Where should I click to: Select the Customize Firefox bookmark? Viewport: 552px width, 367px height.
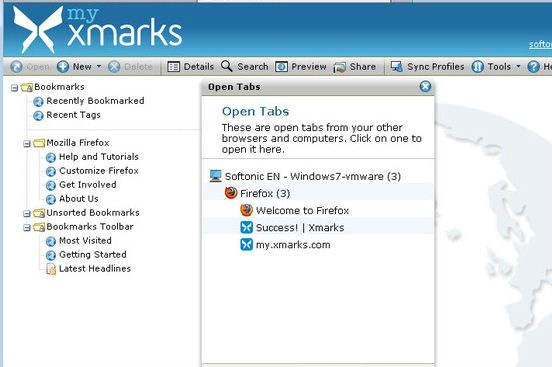[x=99, y=171]
